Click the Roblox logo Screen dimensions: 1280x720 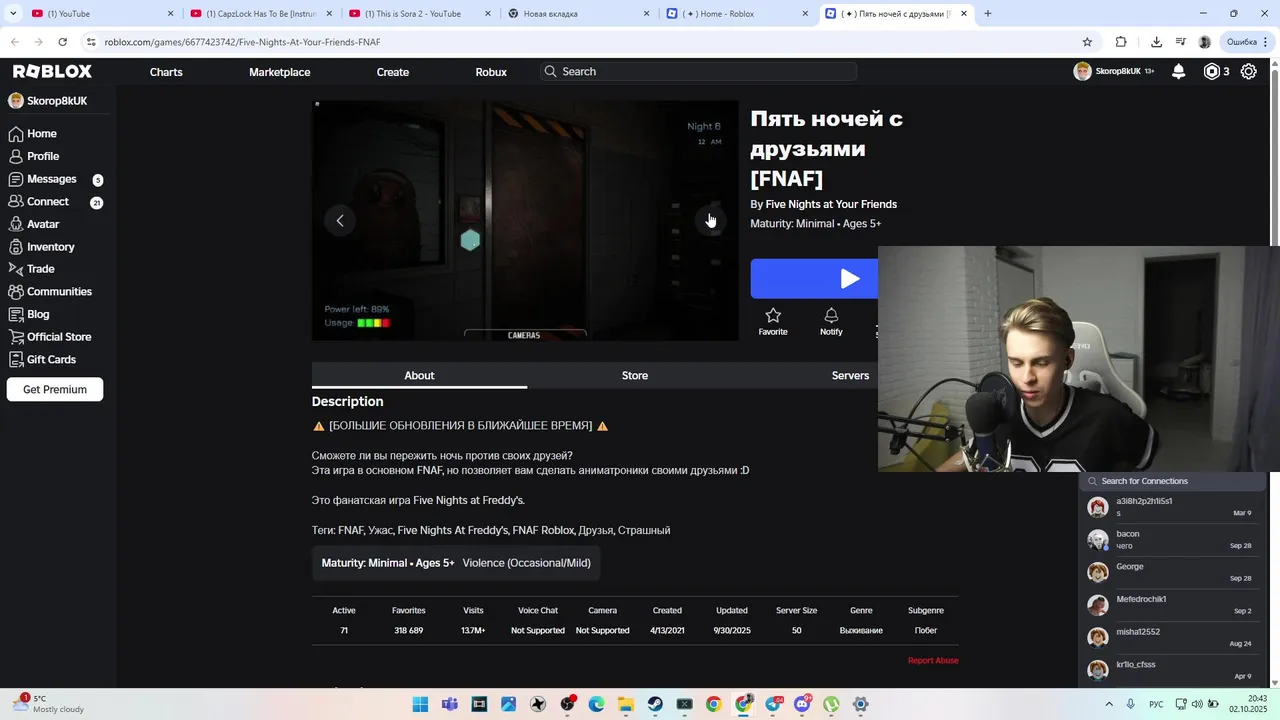point(52,71)
